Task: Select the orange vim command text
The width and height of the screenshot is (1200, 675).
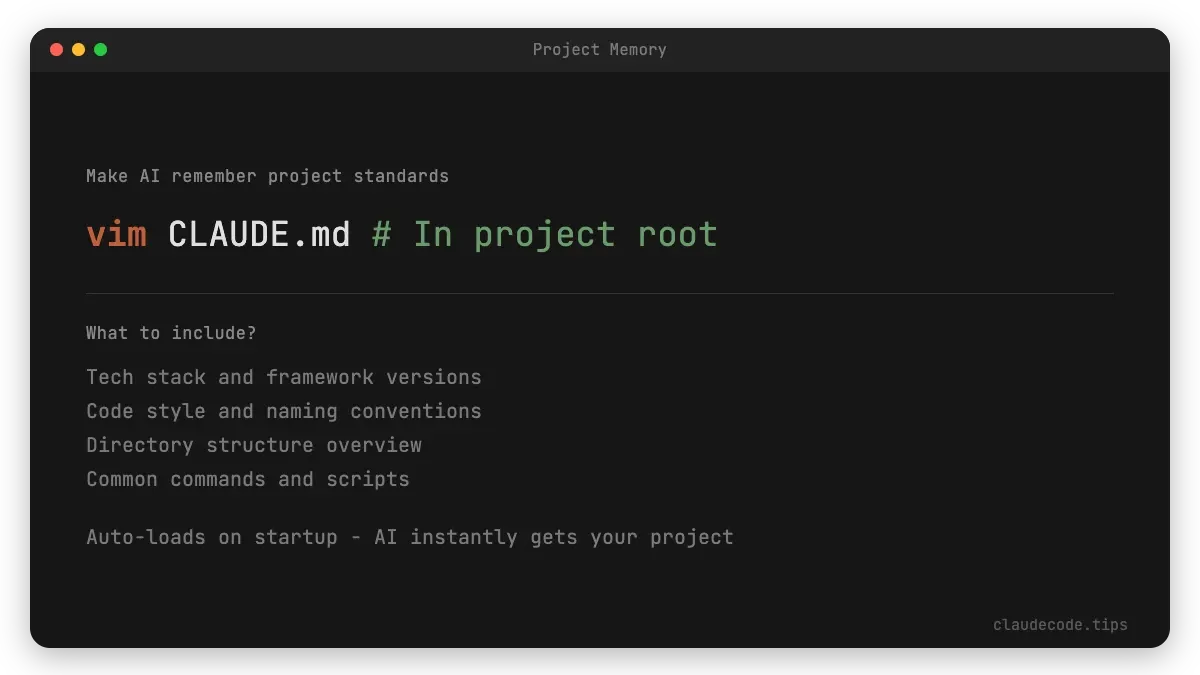Action: (x=117, y=233)
